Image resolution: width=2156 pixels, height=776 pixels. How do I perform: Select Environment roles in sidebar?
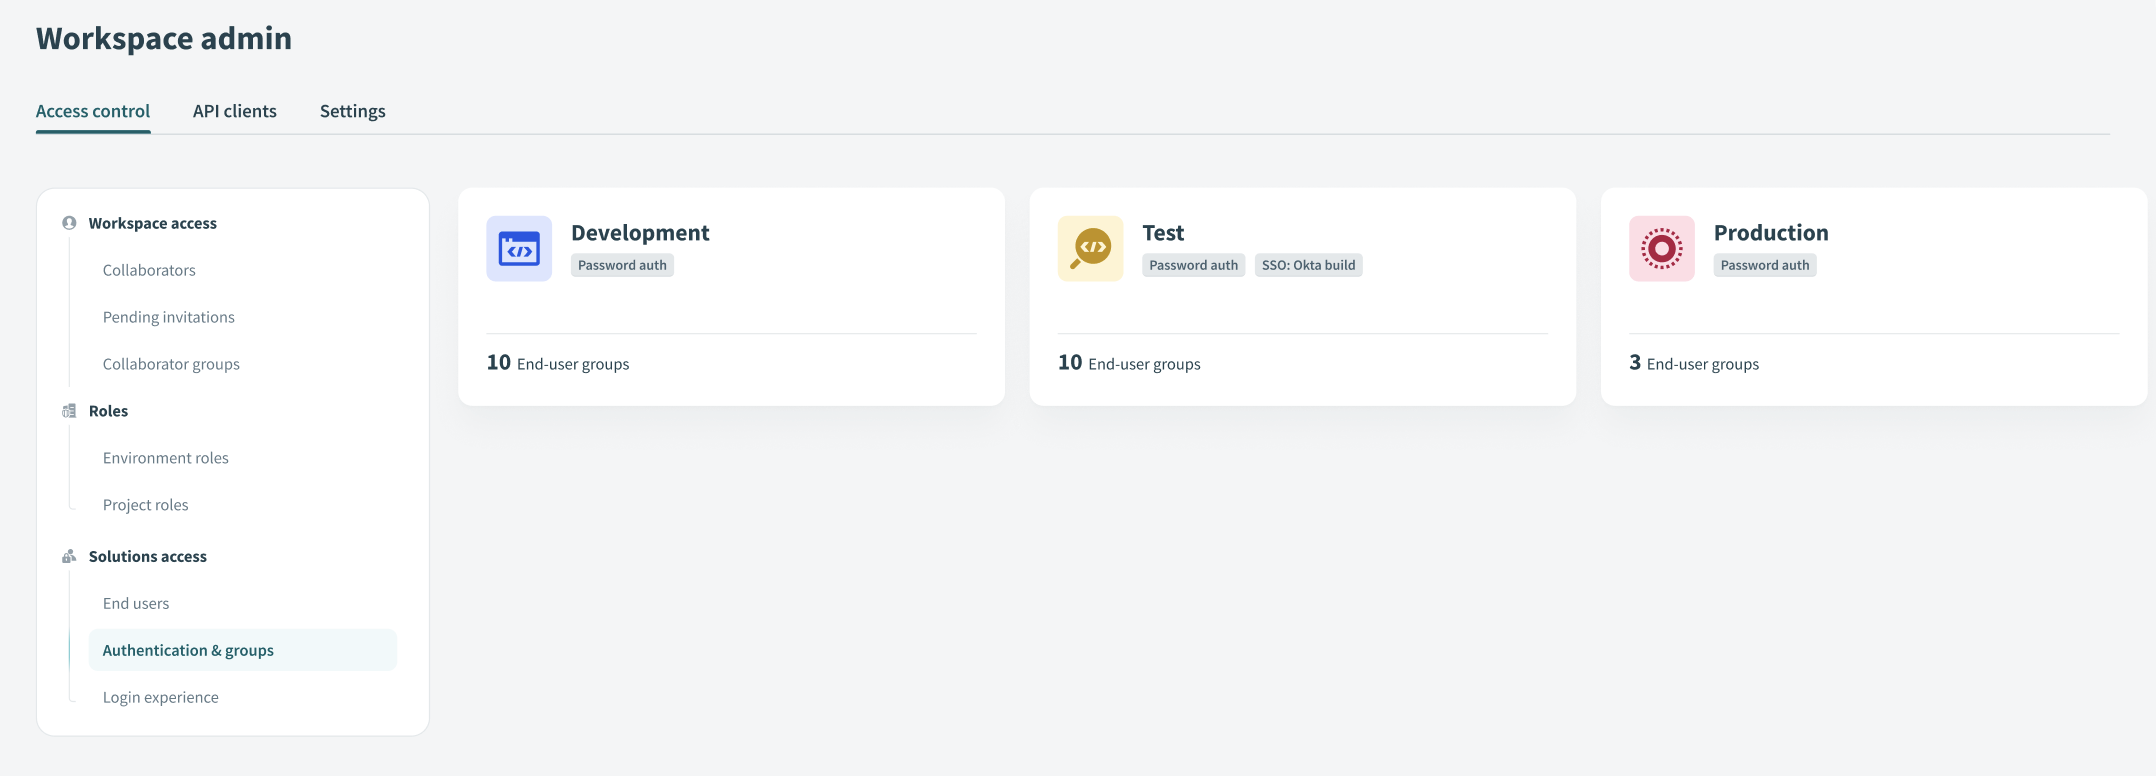click(166, 458)
